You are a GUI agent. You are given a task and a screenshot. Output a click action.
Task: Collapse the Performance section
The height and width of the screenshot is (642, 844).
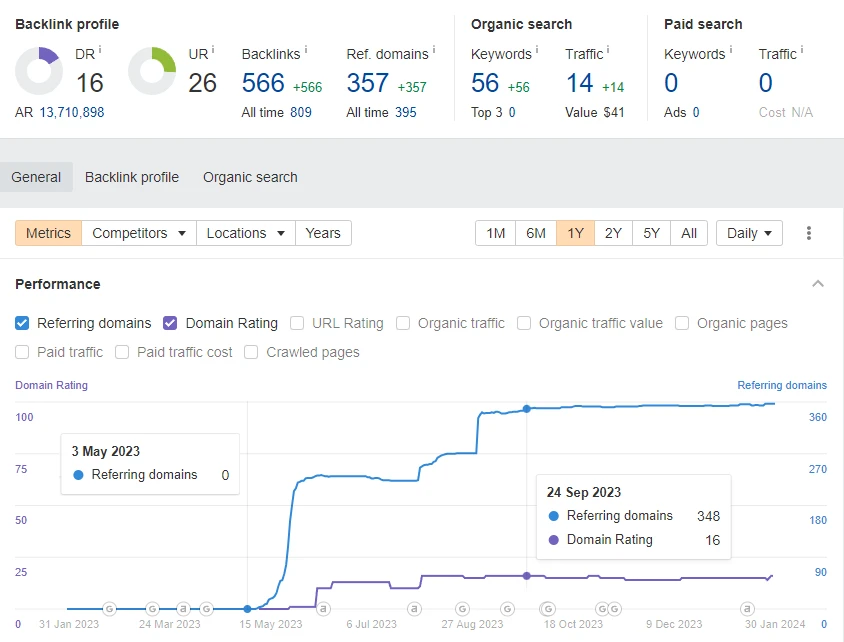click(x=818, y=284)
